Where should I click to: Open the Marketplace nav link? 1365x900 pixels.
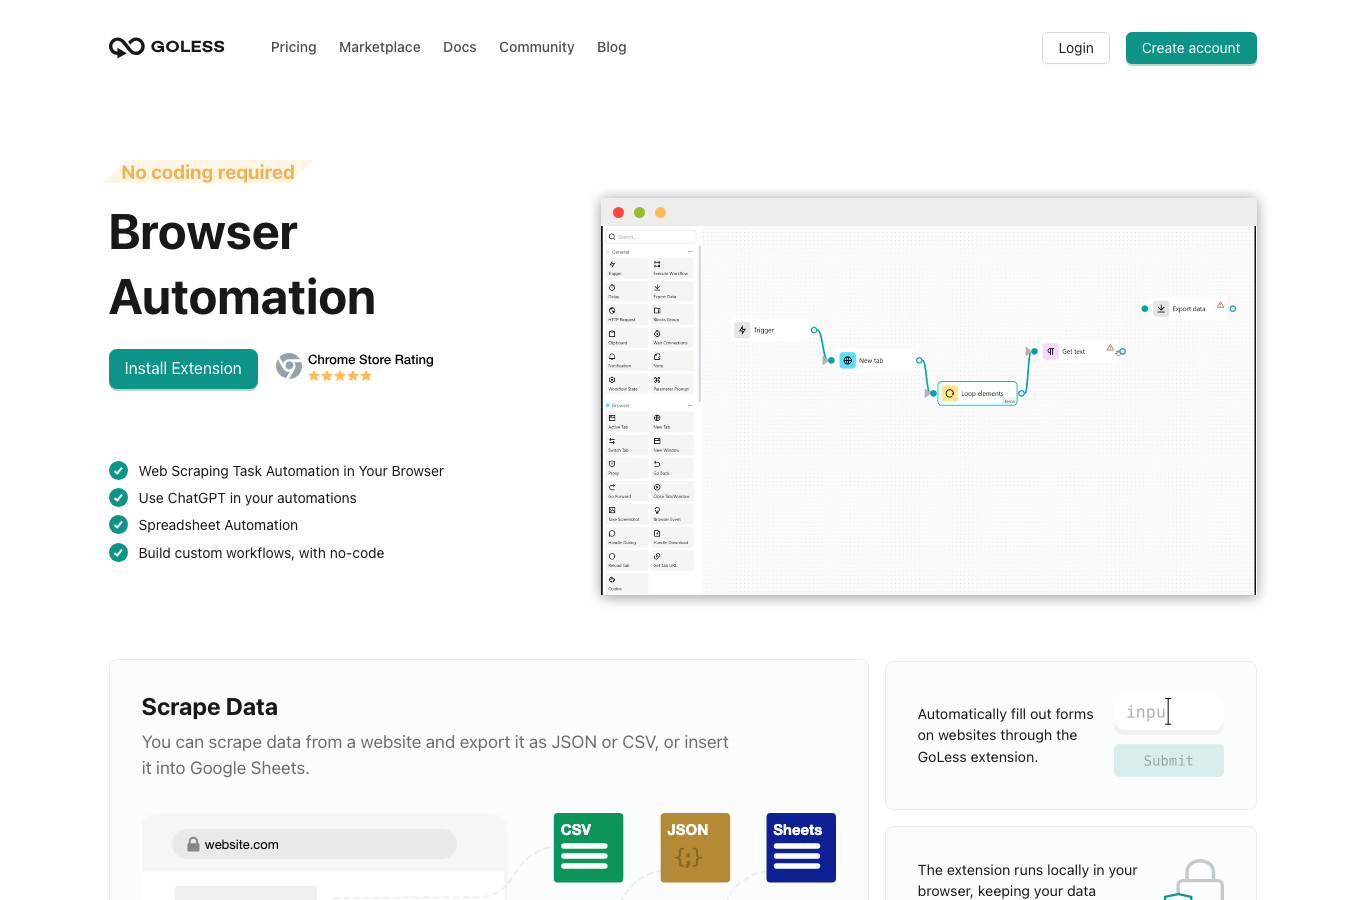pos(380,47)
